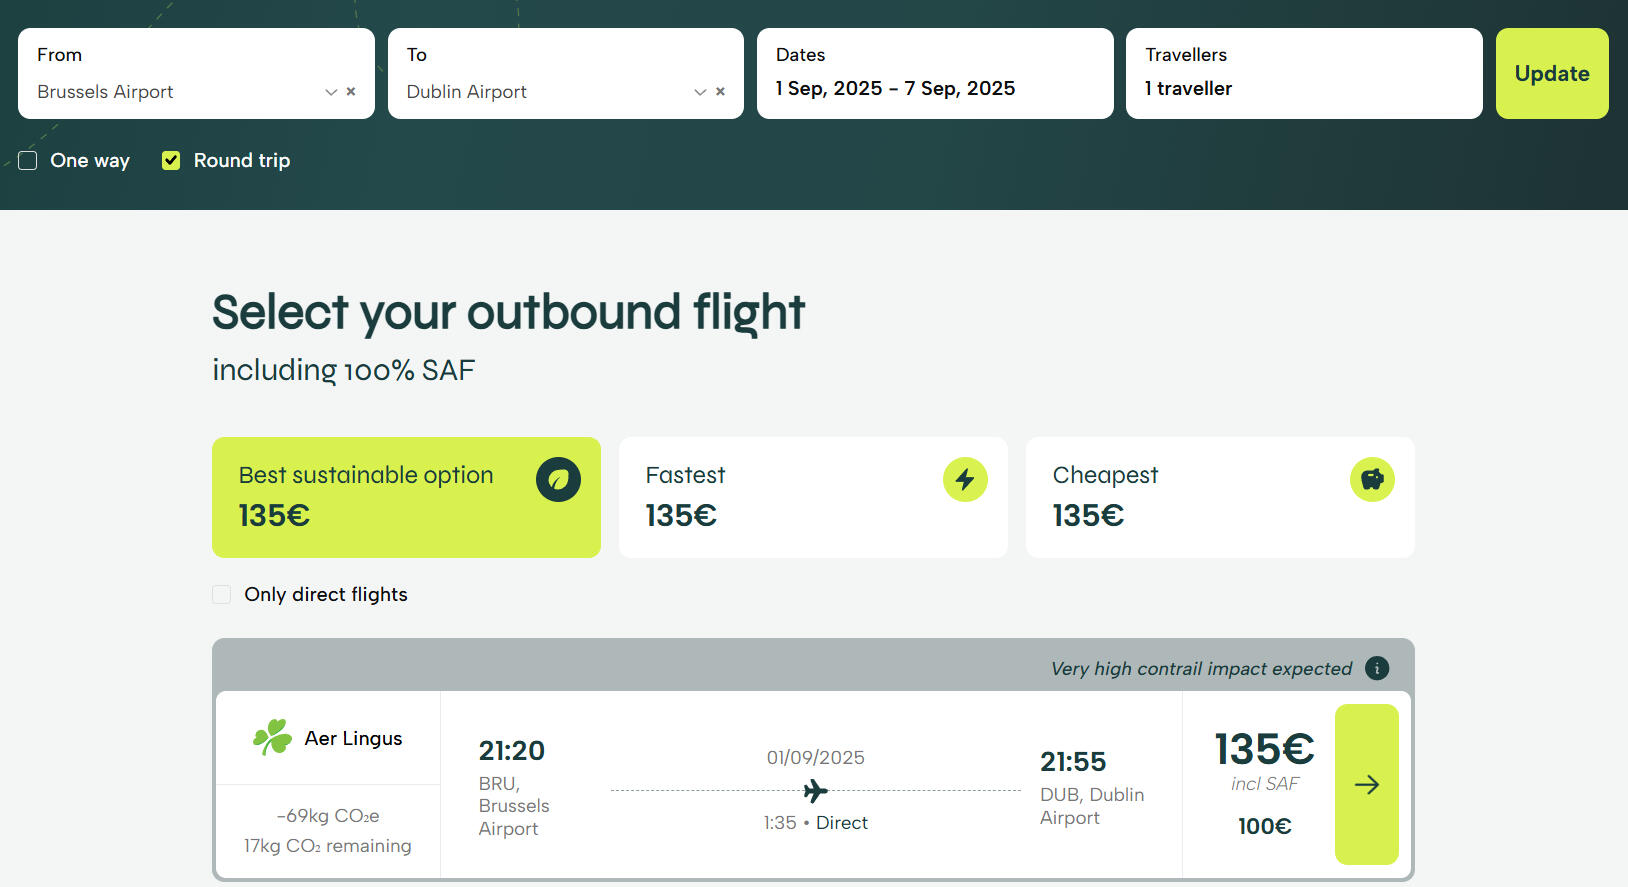Toggle the Round trip checkbox
Image resolution: width=1628 pixels, height=887 pixels.
click(171, 161)
